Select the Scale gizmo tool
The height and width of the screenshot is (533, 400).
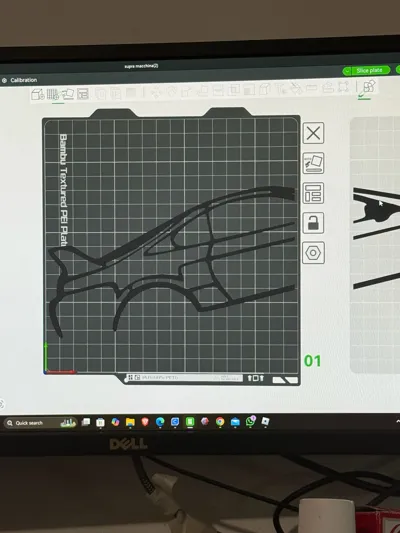pyautogui.click(x=186, y=91)
